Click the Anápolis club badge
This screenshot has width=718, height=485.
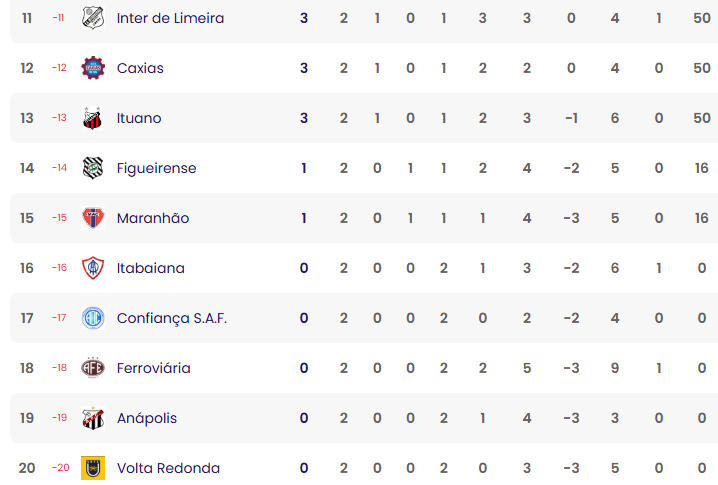click(x=93, y=418)
